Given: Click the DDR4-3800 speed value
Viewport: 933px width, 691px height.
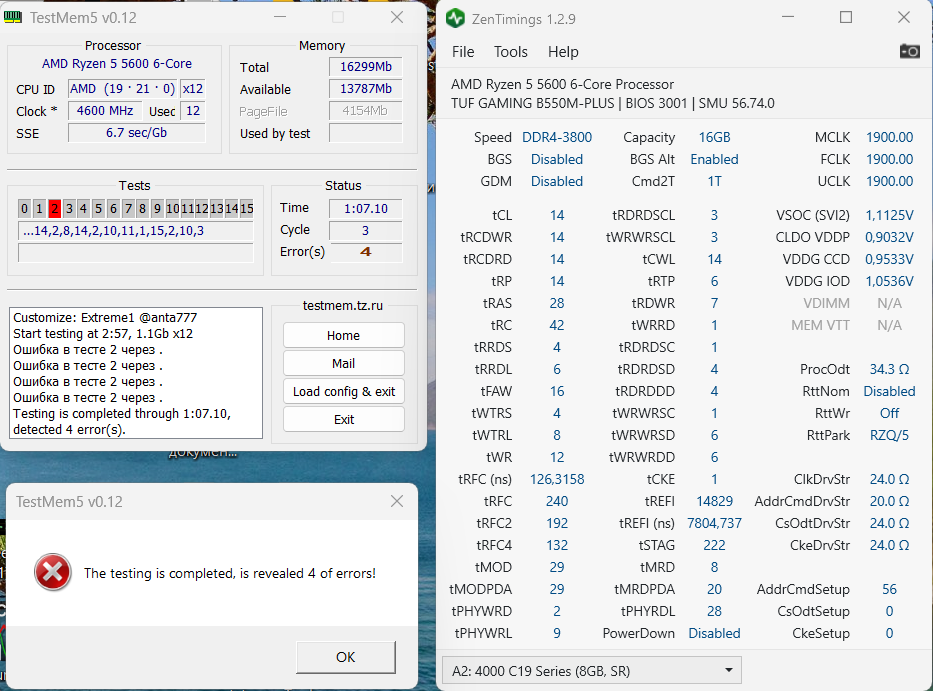Looking at the screenshot, I should pyautogui.click(x=557, y=137).
